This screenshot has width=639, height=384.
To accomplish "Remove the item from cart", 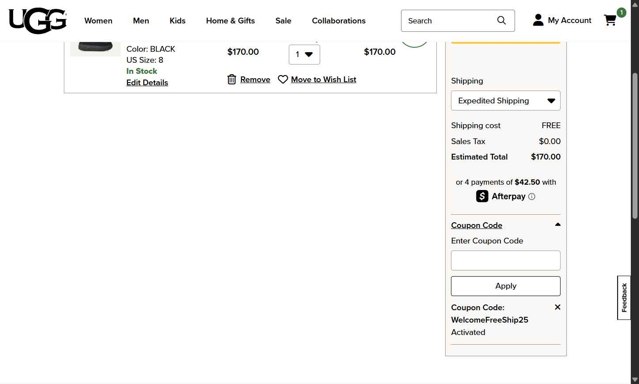I will [x=255, y=79].
